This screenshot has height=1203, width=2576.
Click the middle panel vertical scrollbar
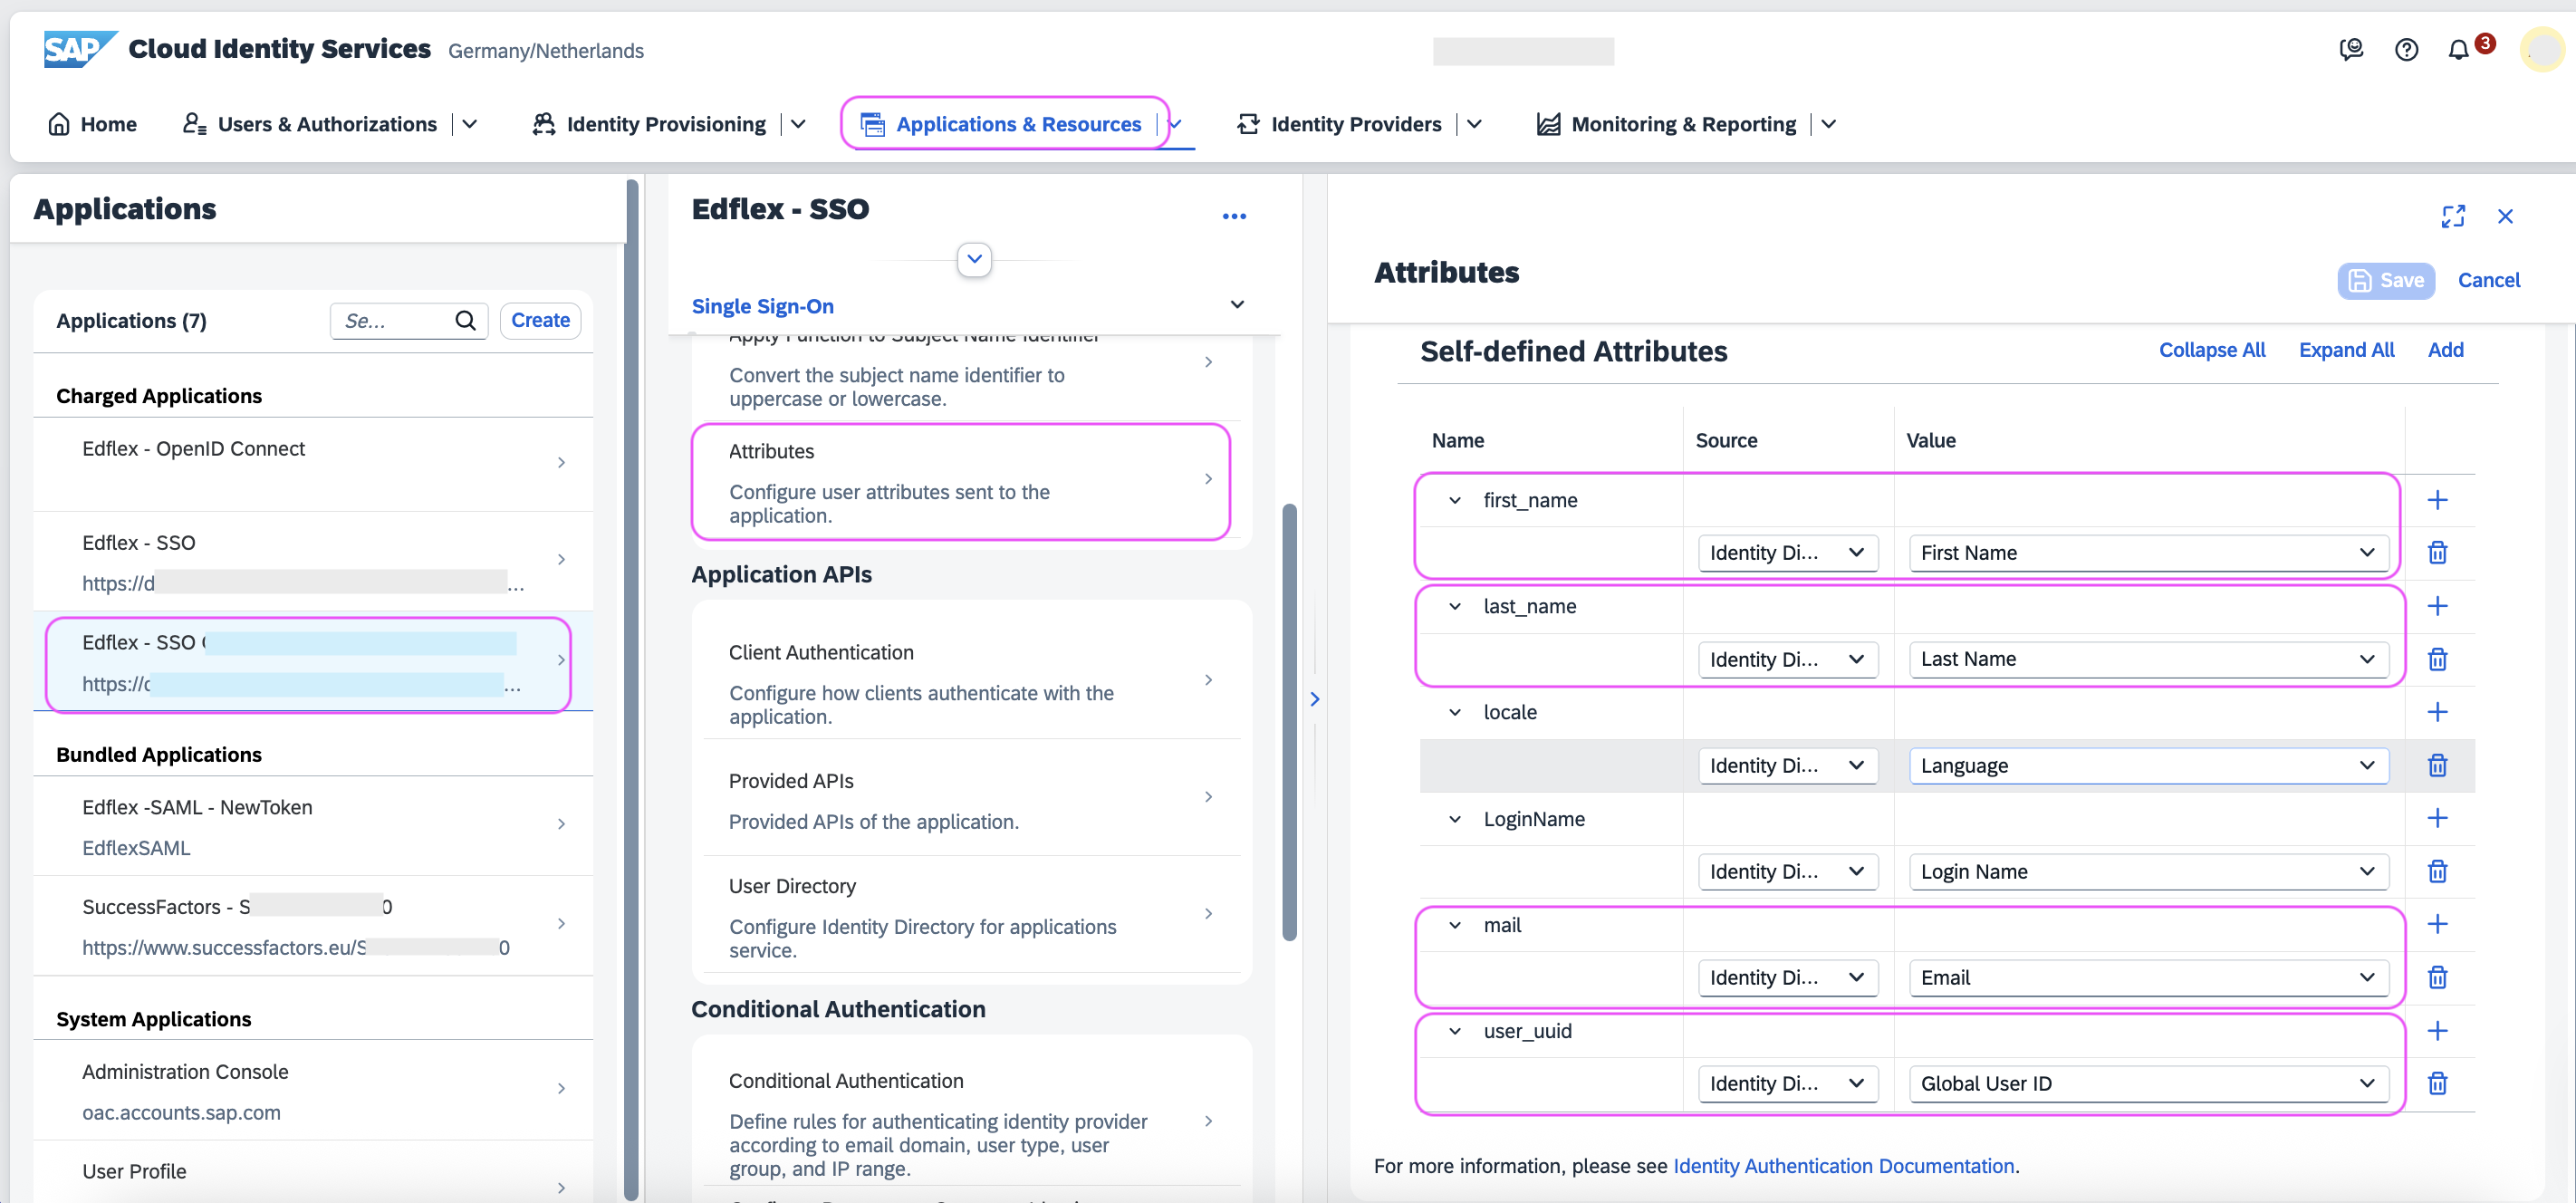click(x=1289, y=721)
